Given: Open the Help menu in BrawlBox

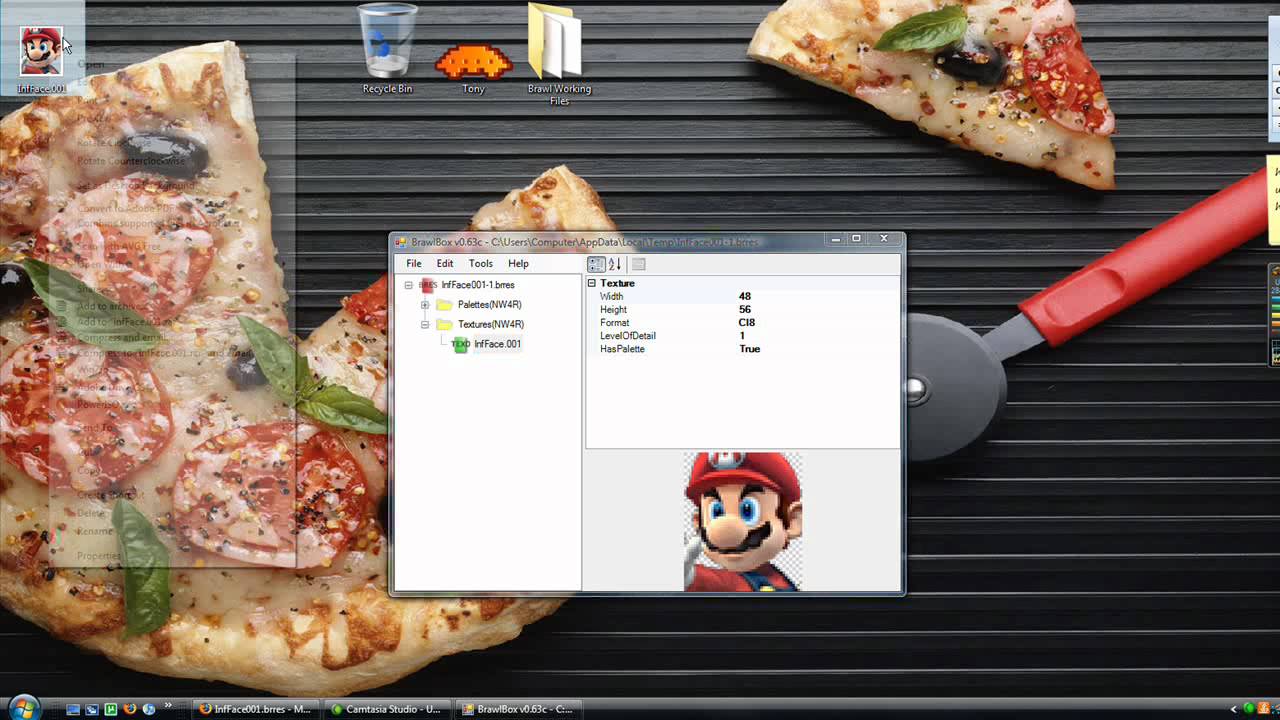Looking at the screenshot, I should (518, 264).
